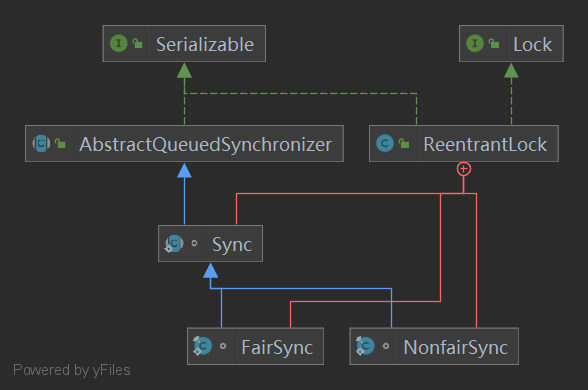Click the red plus inner-class marker under ReentrantLock
The height and width of the screenshot is (390, 588).
pyautogui.click(x=464, y=169)
